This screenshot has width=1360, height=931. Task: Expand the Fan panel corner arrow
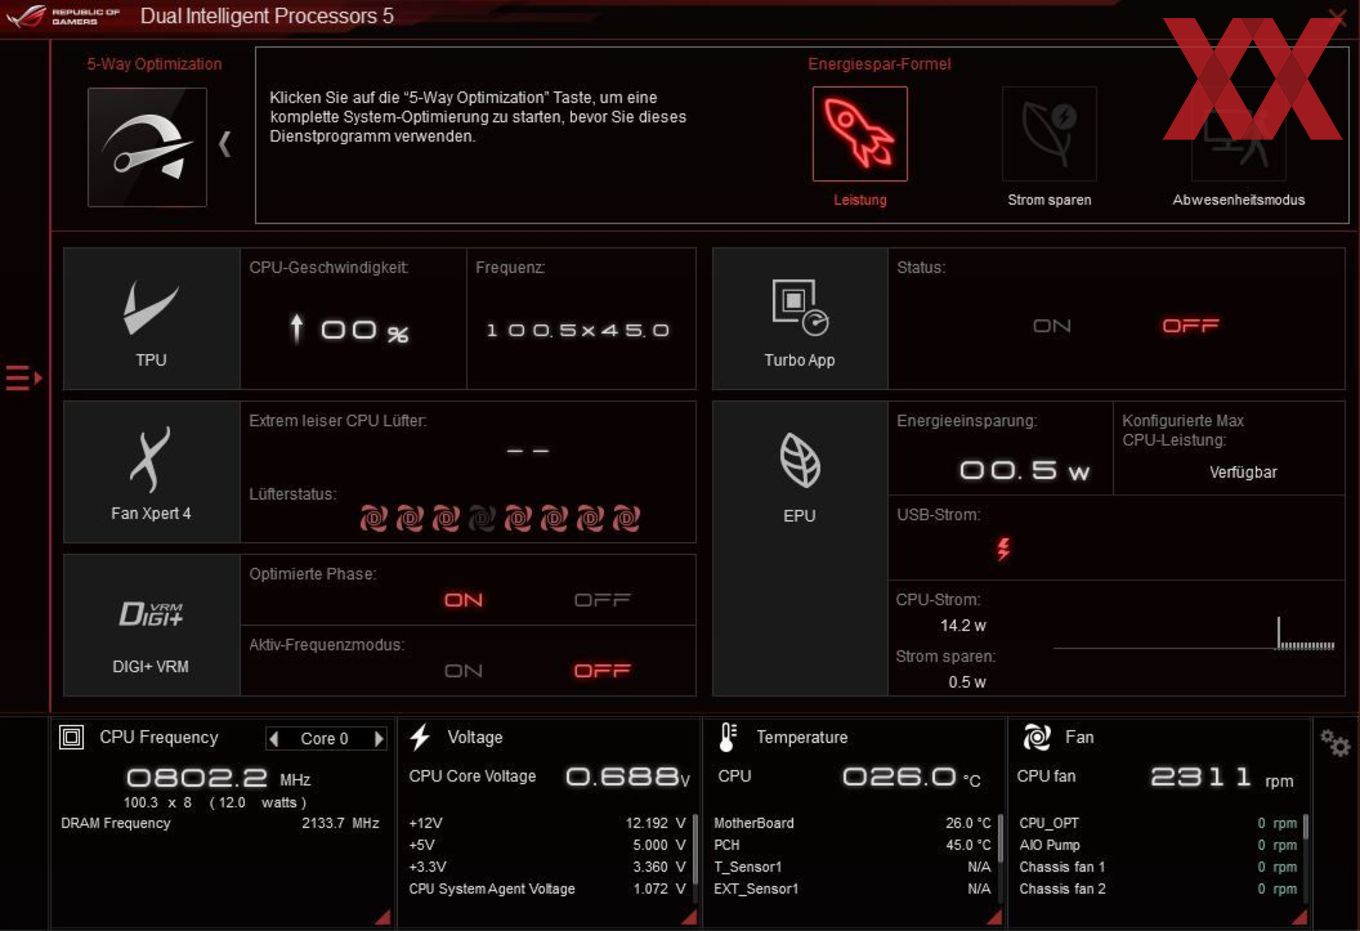tap(1299, 917)
